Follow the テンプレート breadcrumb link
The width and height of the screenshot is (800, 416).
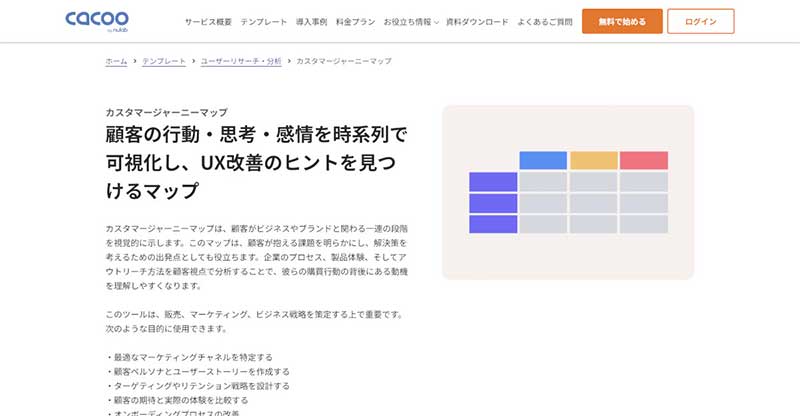click(164, 61)
